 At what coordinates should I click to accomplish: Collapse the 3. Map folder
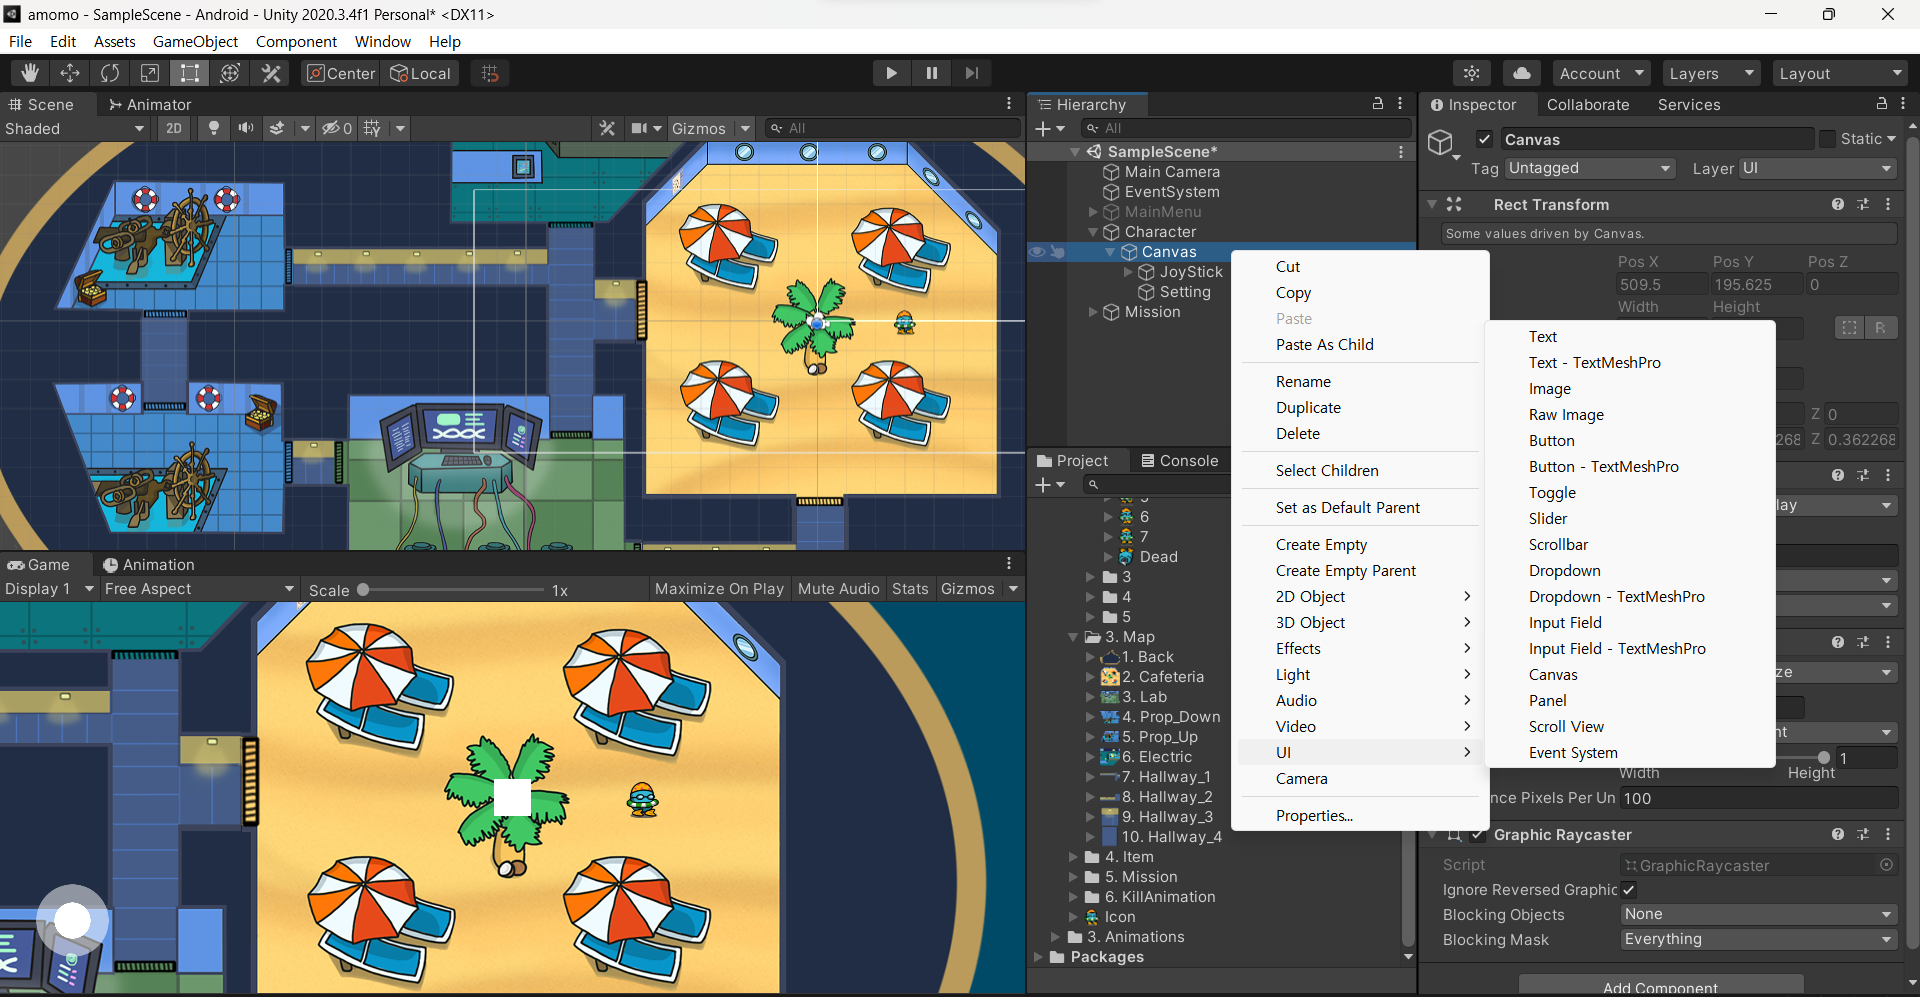coord(1073,637)
